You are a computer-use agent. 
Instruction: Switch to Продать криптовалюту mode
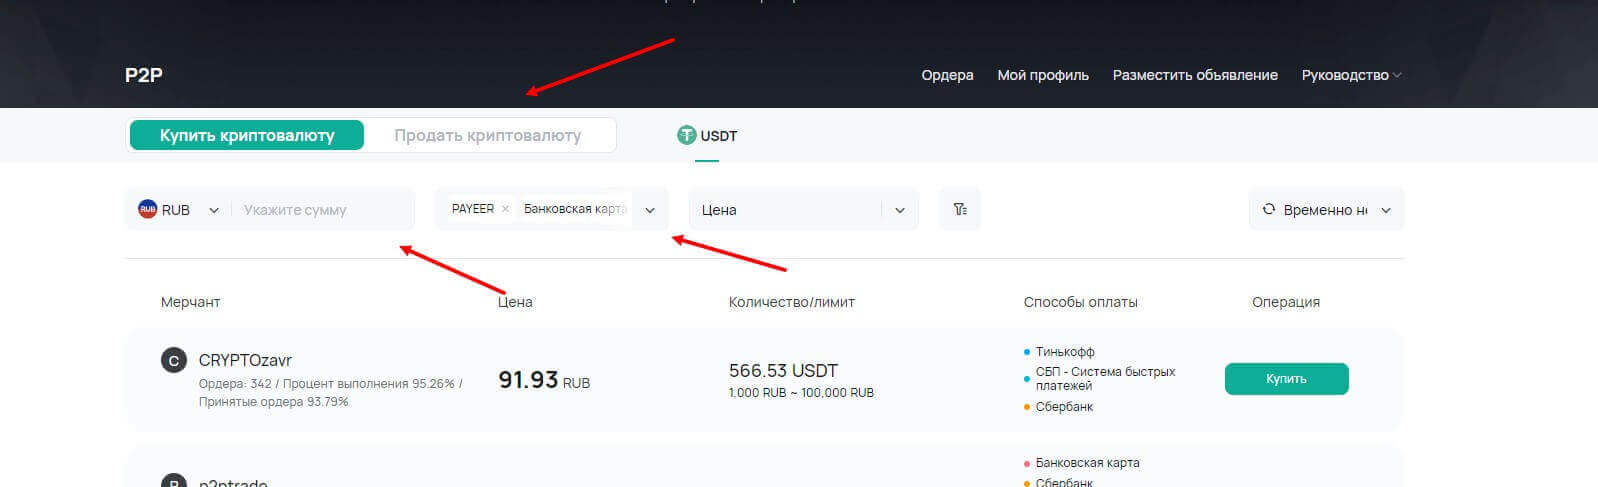pos(487,135)
